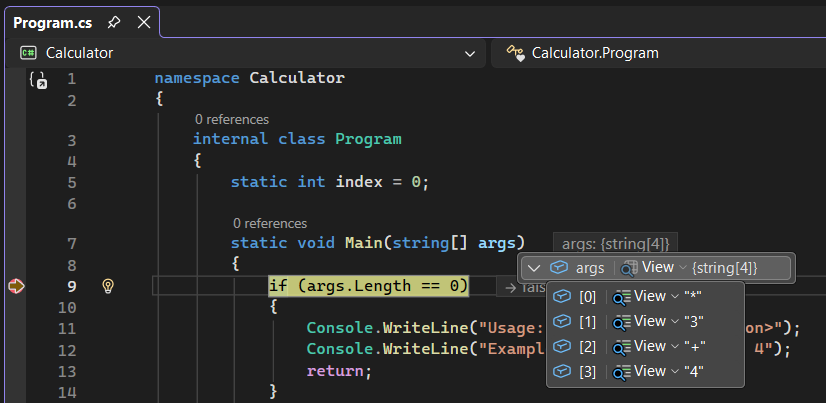This screenshot has height=403, width=826.
Task: Click the lightbulb quick actions icon
Action: (x=110, y=287)
